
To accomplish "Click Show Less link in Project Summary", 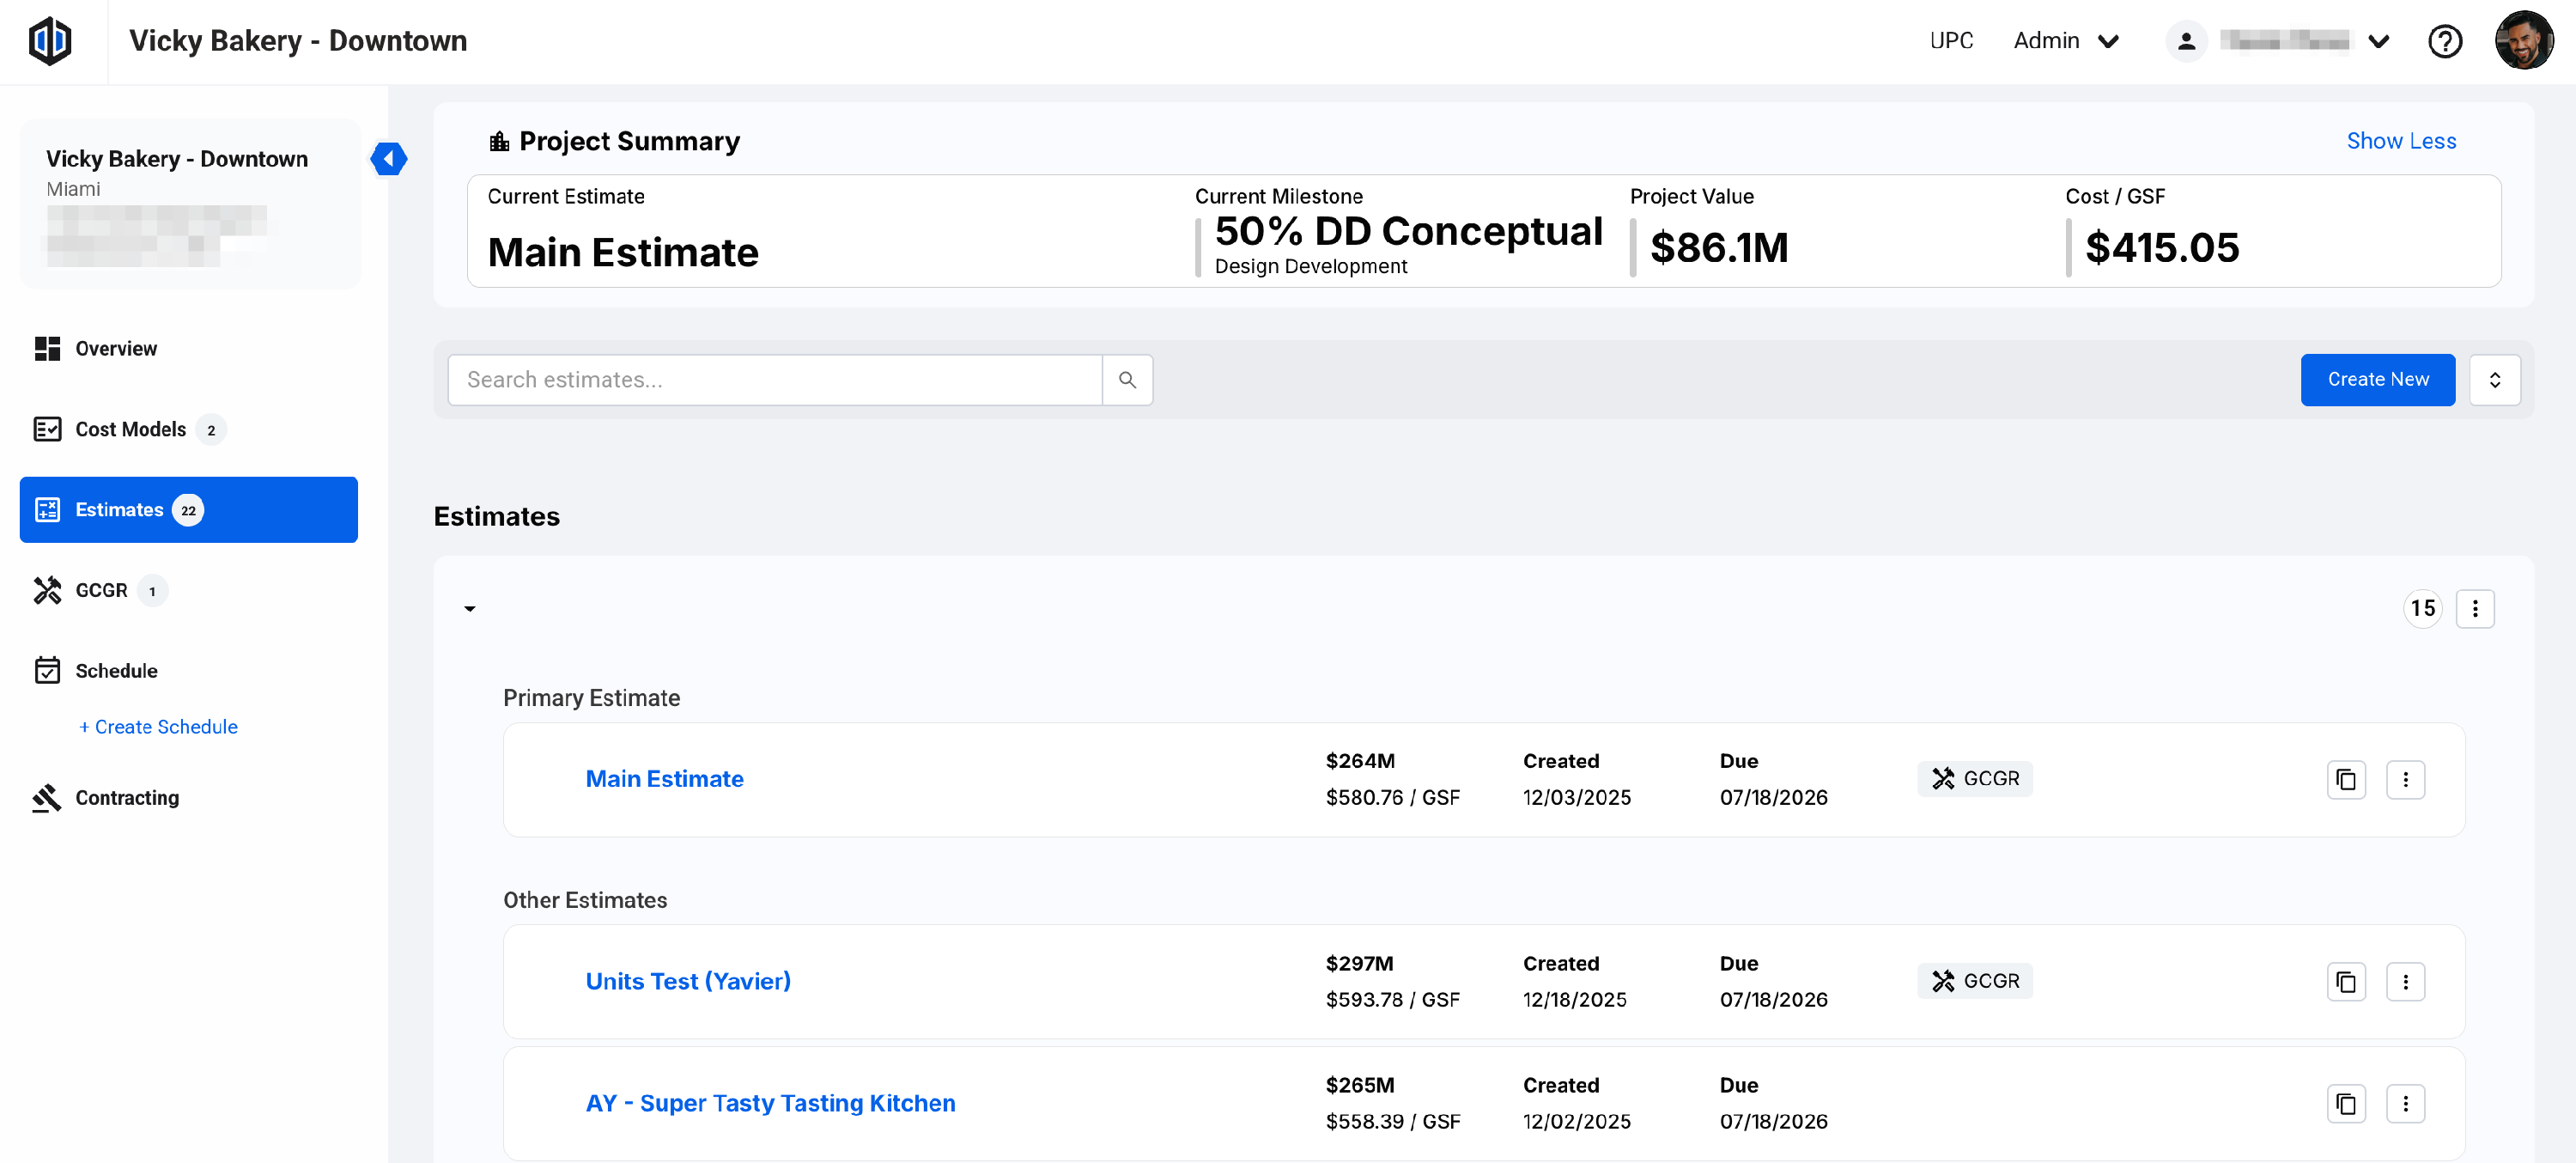I will [2400, 141].
